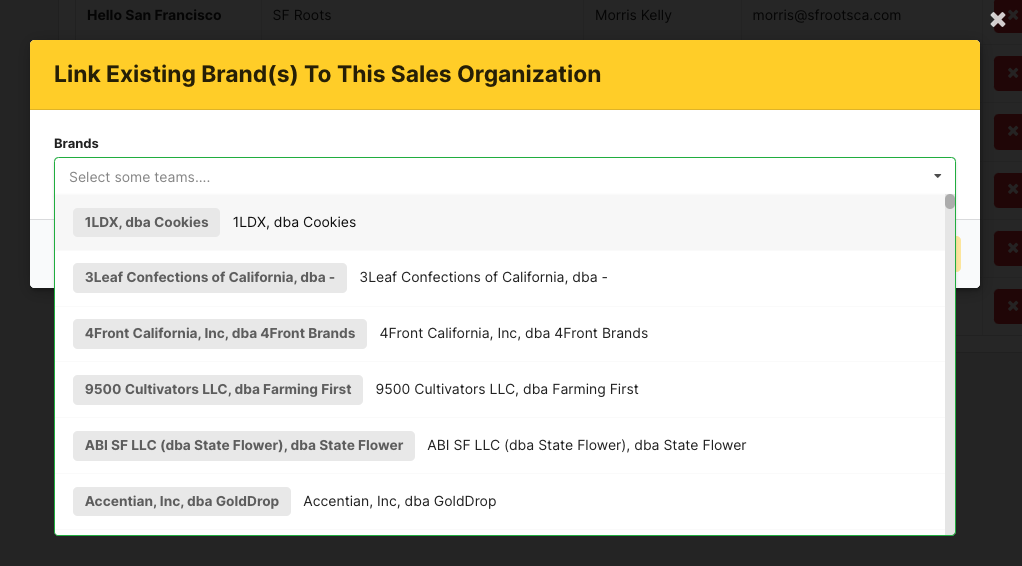Expand the Brands dropdown arrow
The height and width of the screenshot is (566, 1022).
coord(937,177)
